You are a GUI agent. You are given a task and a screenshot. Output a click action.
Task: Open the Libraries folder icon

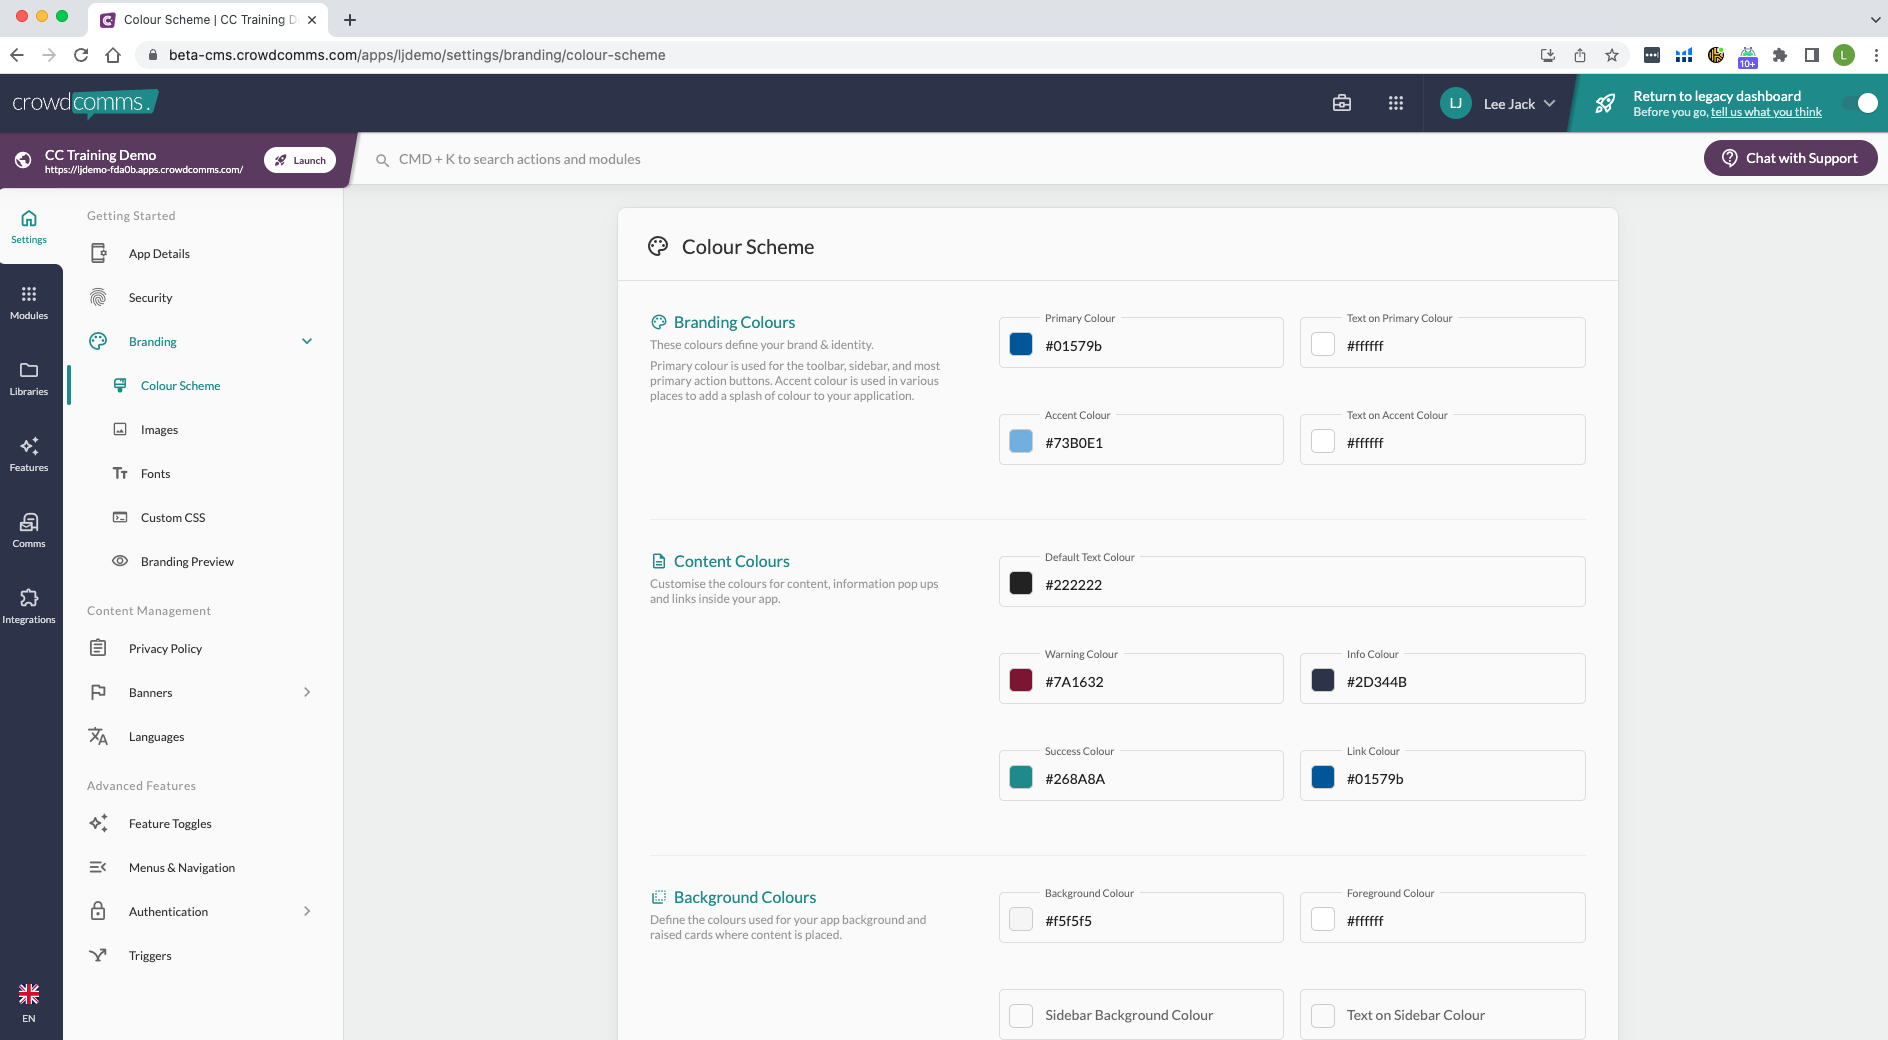pos(29,378)
